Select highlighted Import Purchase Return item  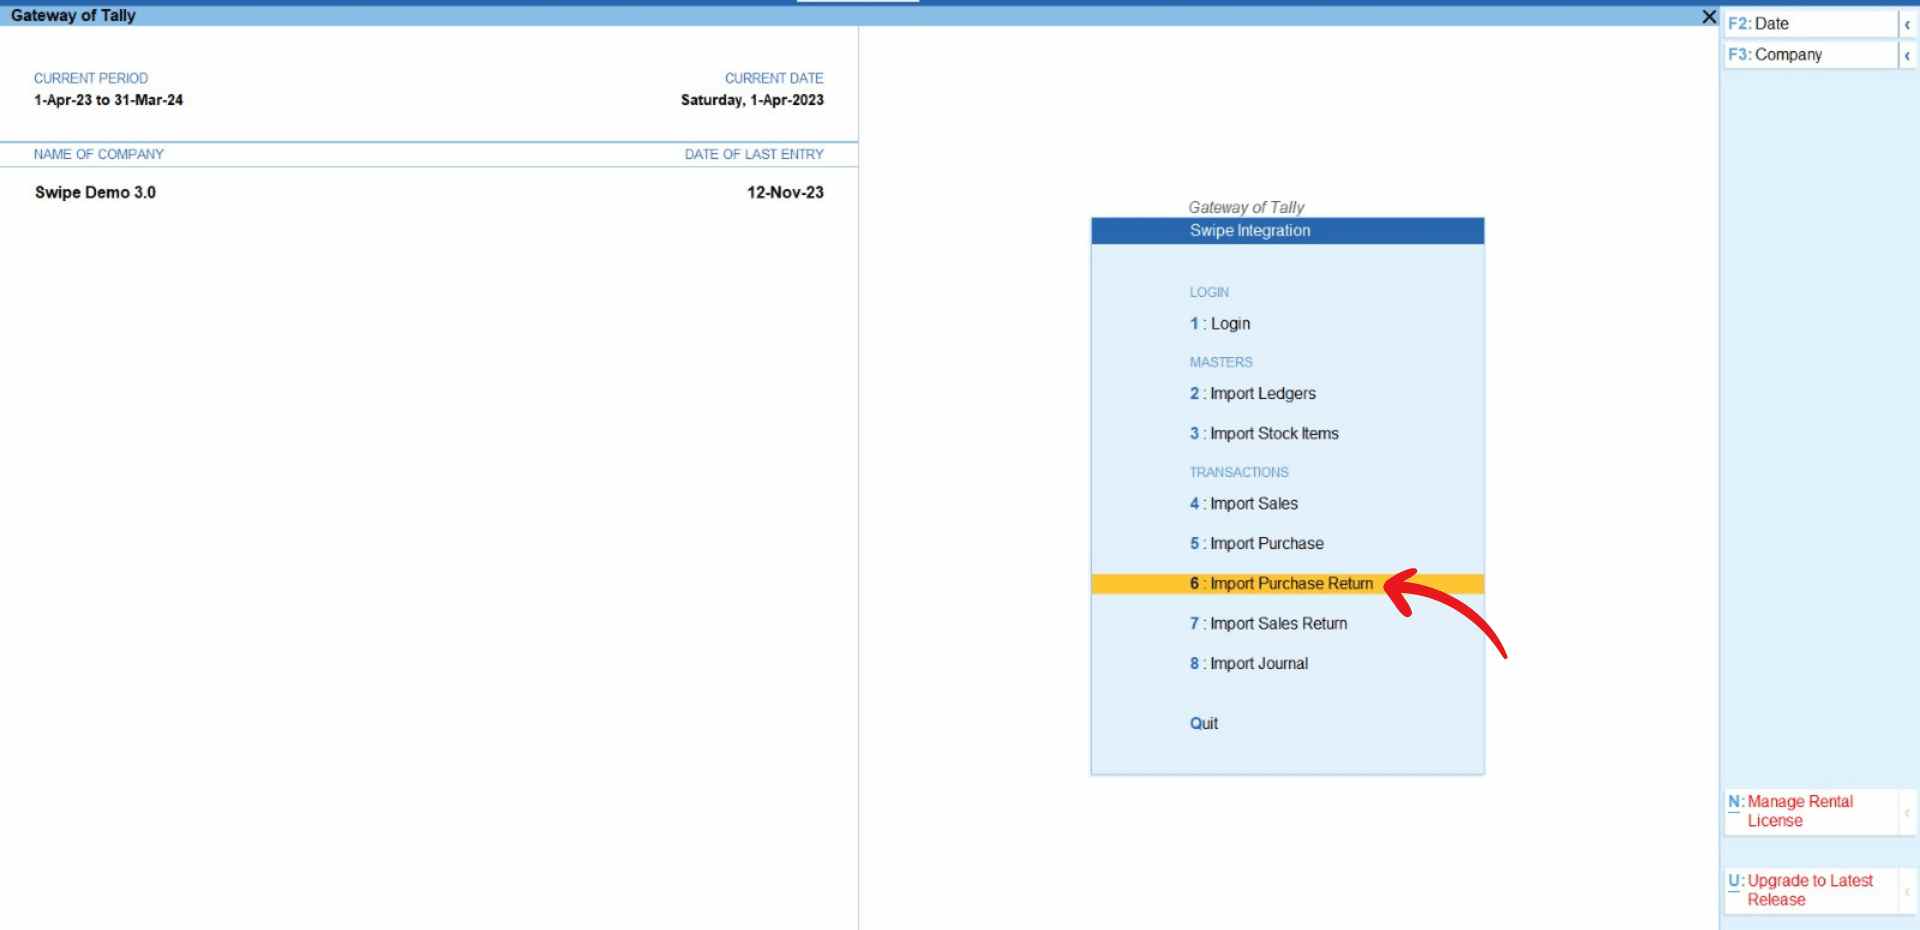pyautogui.click(x=1287, y=584)
